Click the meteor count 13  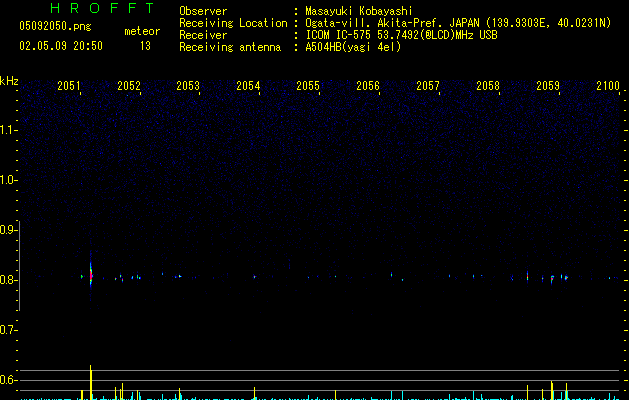145,46
